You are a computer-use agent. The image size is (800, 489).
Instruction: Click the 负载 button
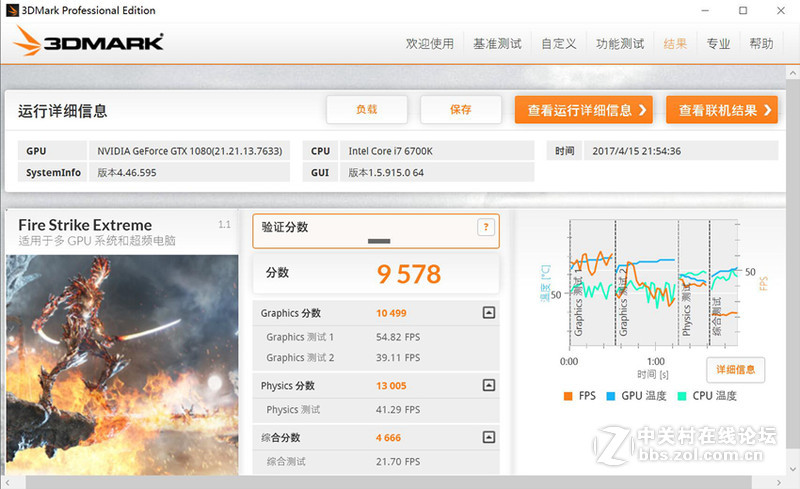tap(367, 109)
